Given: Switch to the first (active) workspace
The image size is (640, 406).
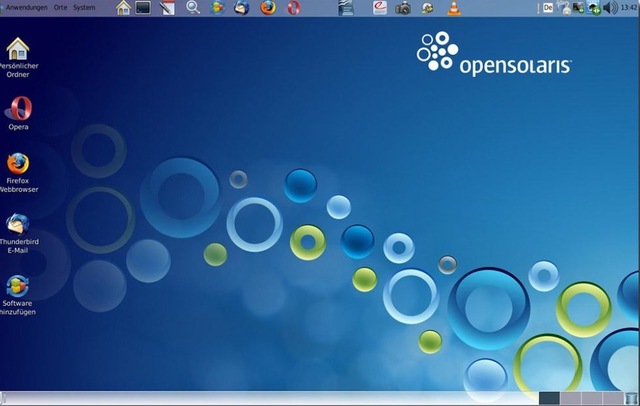Looking at the screenshot, I should 549,398.
